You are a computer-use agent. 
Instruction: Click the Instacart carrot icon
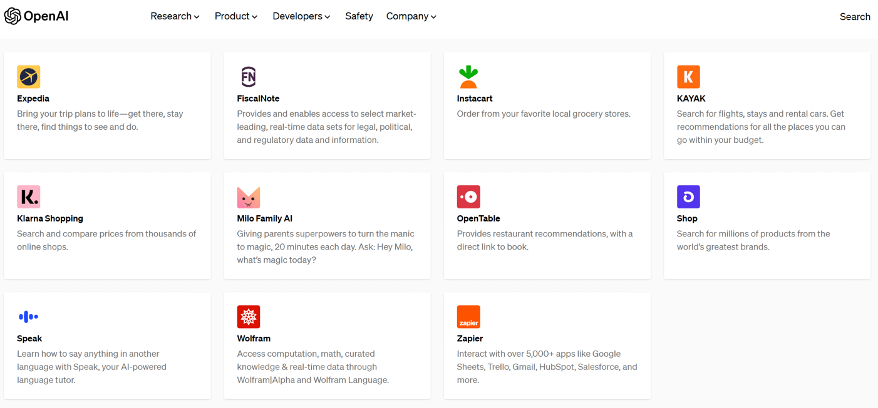click(469, 77)
